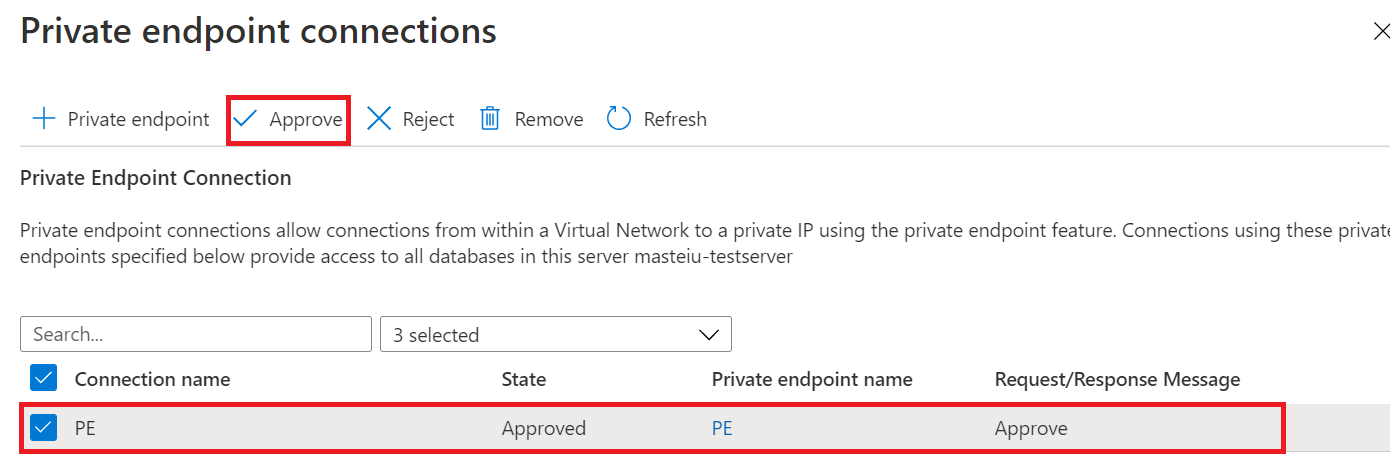Click the Remove trash can icon
Viewport: 1390px width, 471px height.
(x=490, y=119)
